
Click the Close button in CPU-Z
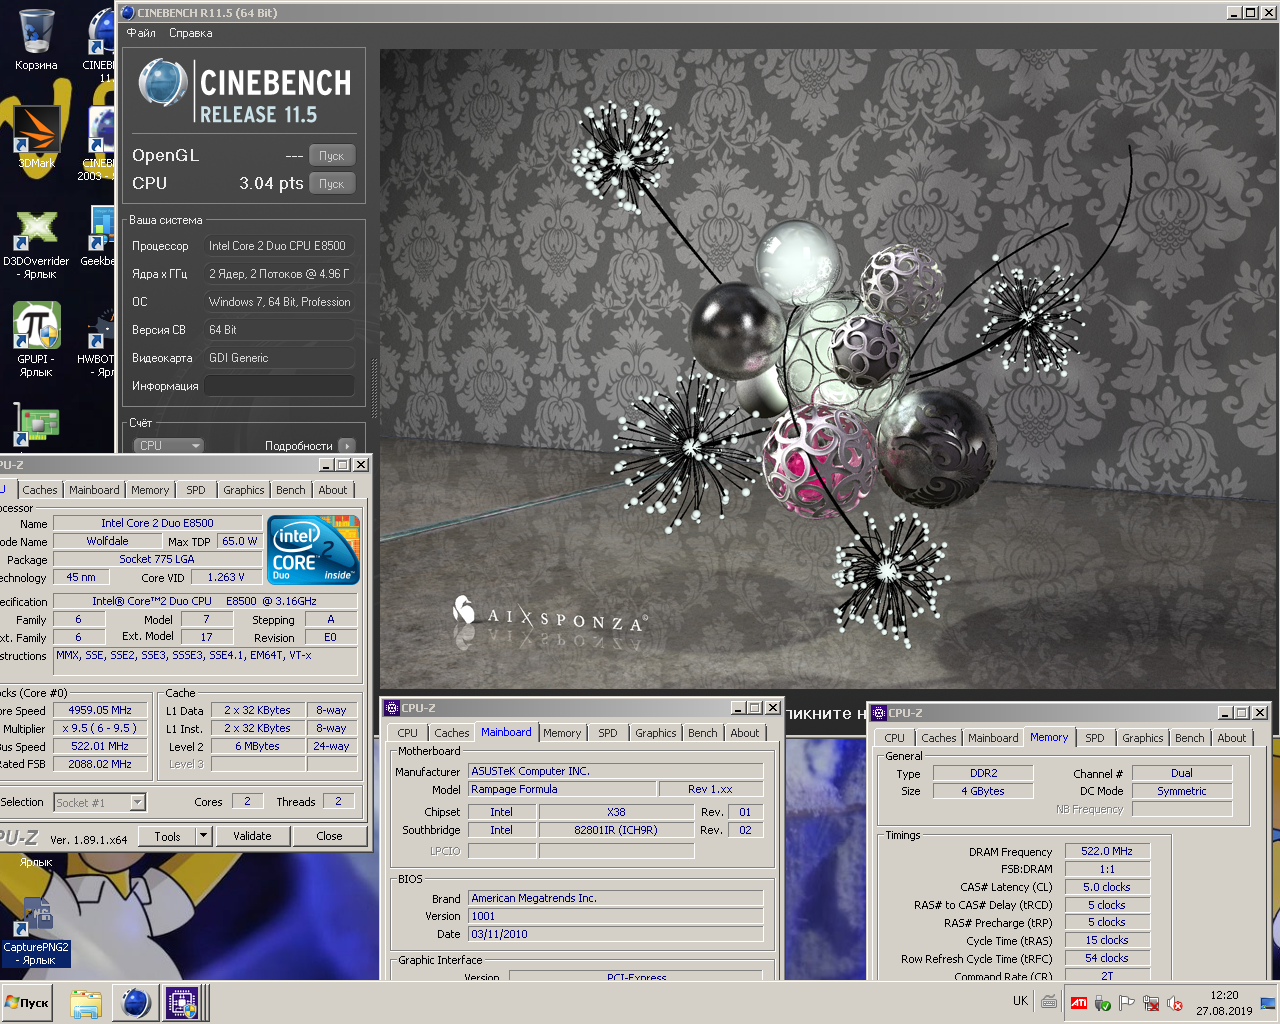(x=329, y=836)
